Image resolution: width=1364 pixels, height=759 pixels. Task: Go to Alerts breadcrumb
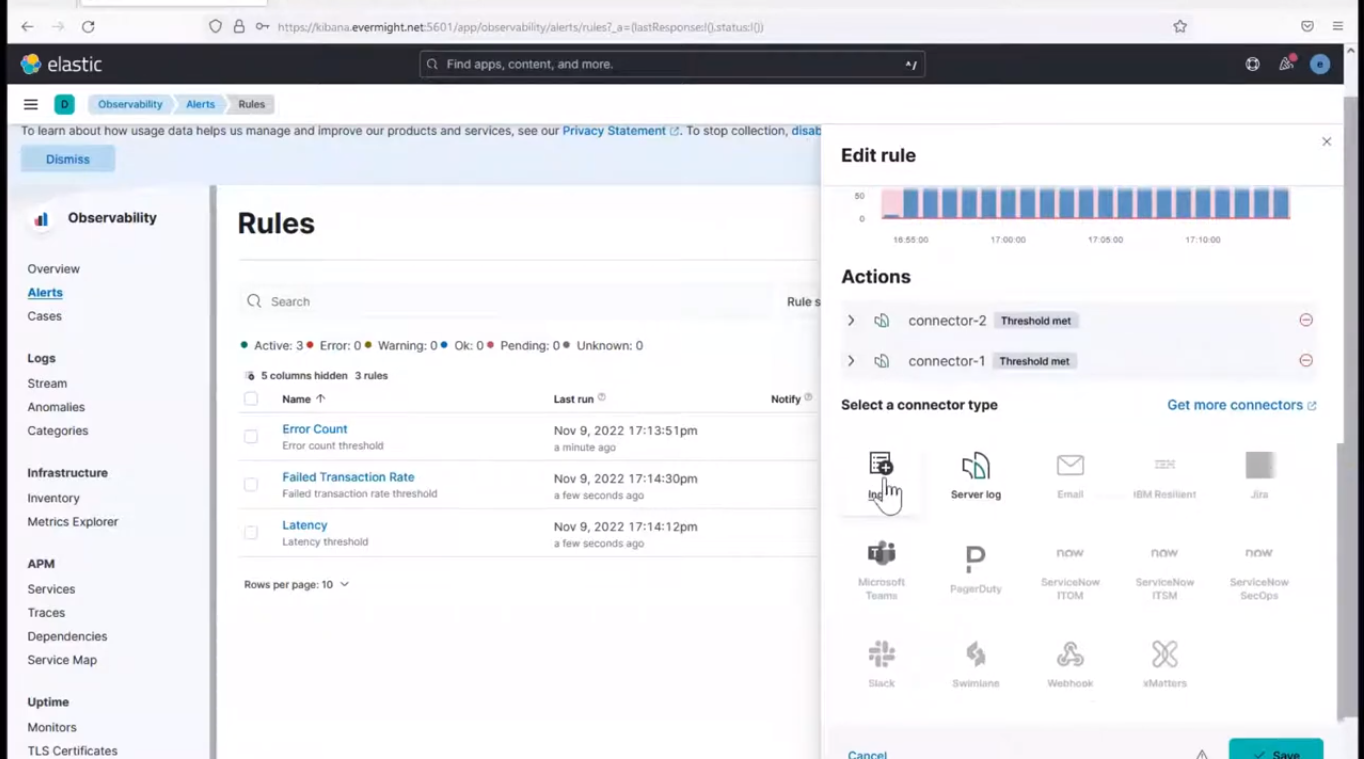pos(200,104)
